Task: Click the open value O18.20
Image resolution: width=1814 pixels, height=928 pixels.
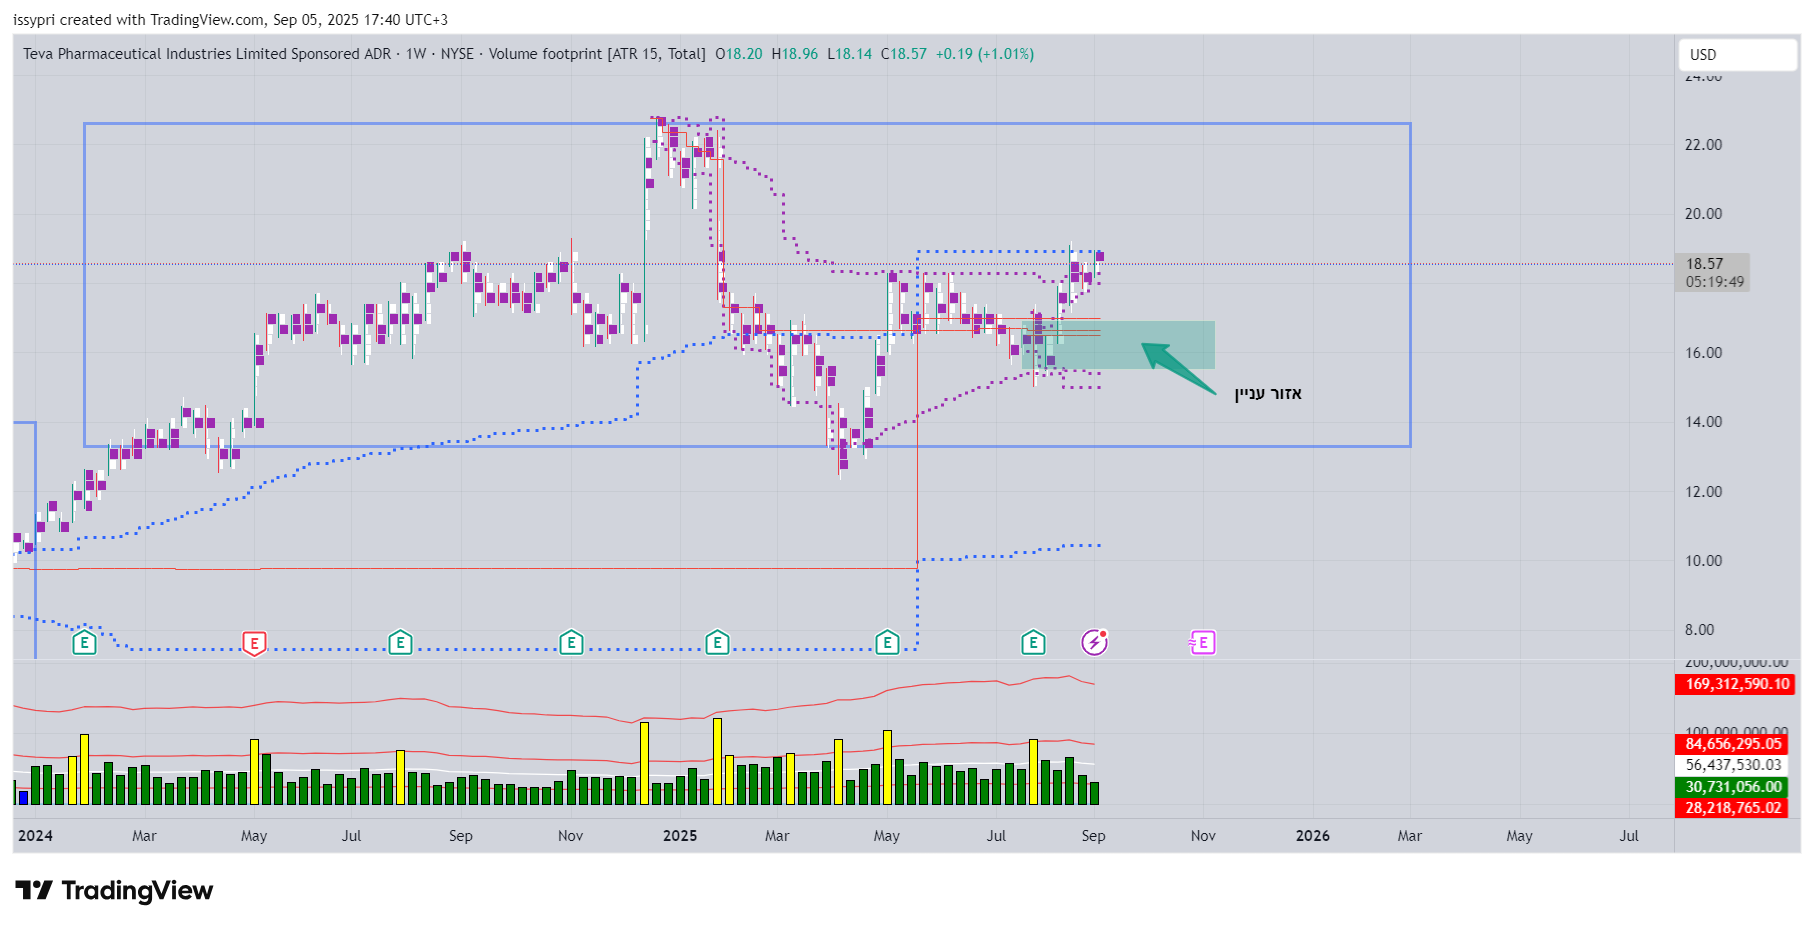Action: click(739, 54)
